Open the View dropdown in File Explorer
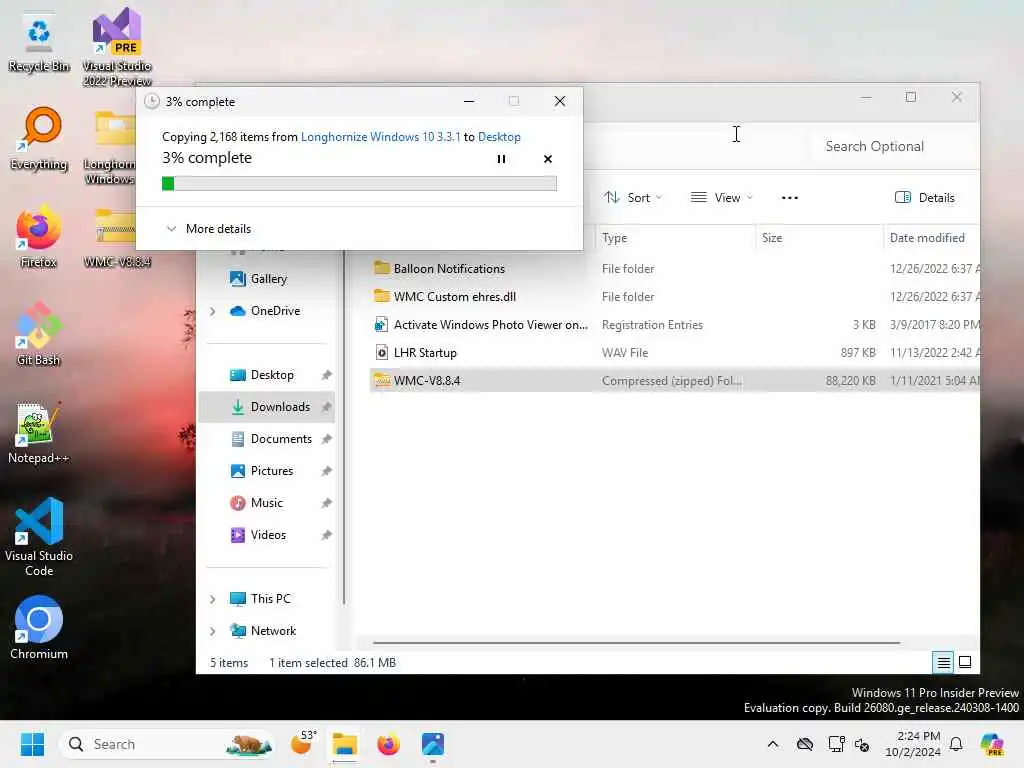The width and height of the screenshot is (1024, 768). (x=722, y=197)
